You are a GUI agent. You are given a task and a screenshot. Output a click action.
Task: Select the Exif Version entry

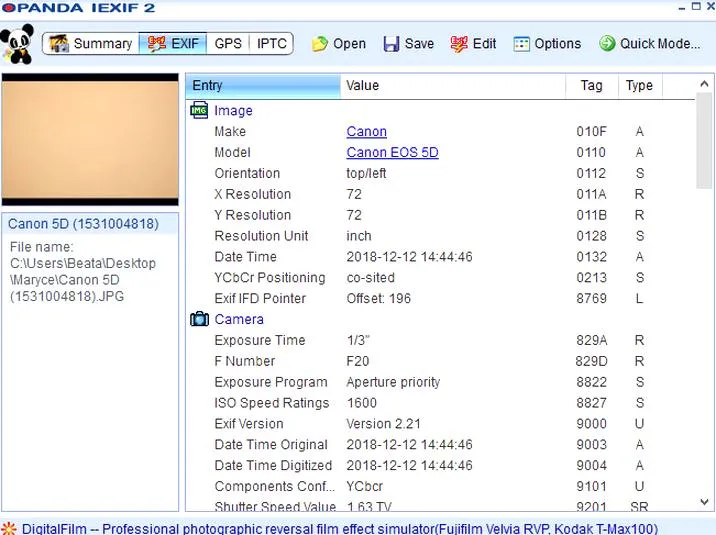coord(249,424)
